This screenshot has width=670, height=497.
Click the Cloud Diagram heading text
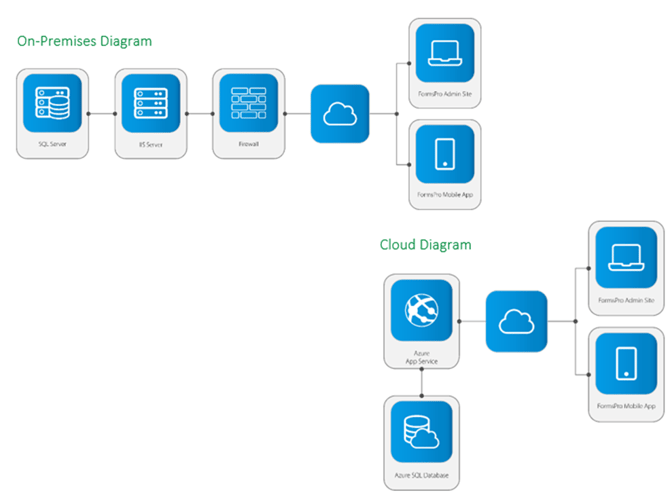point(425,244)
